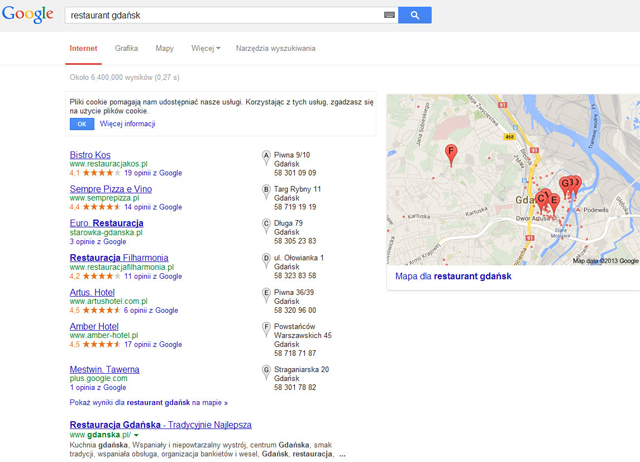Click phone number 58 320 96 00
Image resolution: width=640 pixels, height=462 pixels.
[295, 310]
